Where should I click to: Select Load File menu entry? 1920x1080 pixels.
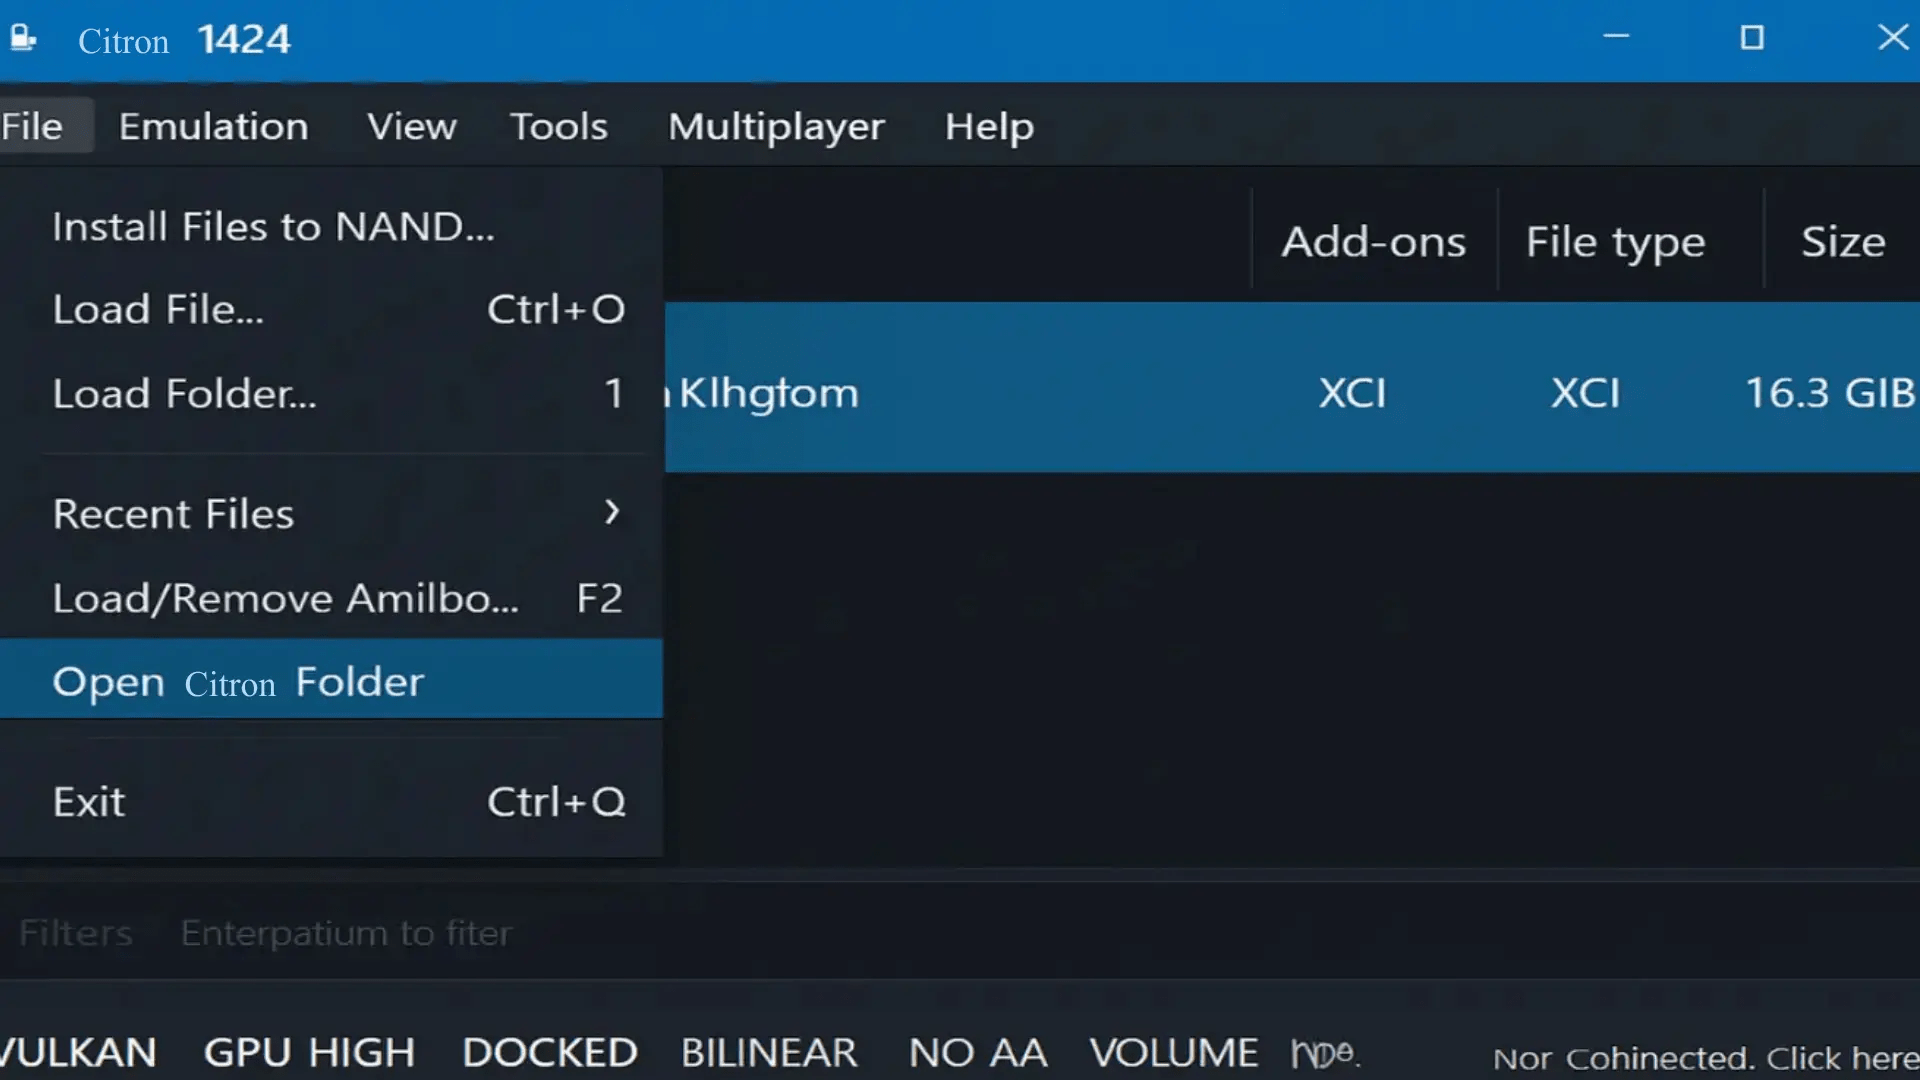coord(158,310)
